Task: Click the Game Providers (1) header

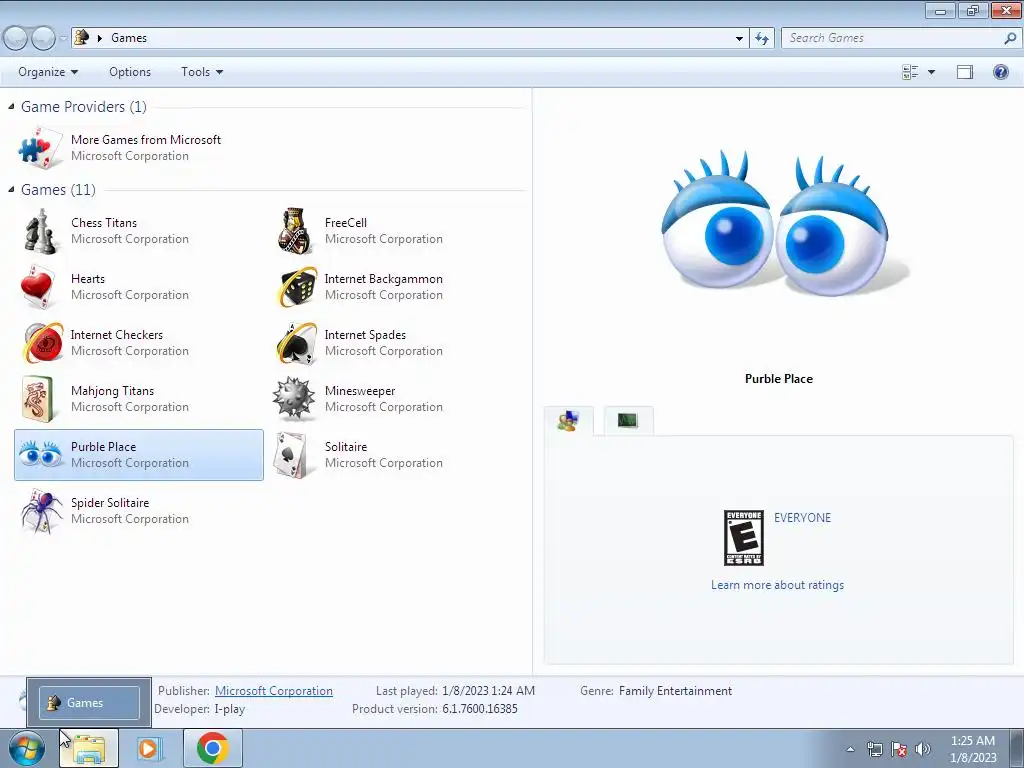Action: point(84,106)
